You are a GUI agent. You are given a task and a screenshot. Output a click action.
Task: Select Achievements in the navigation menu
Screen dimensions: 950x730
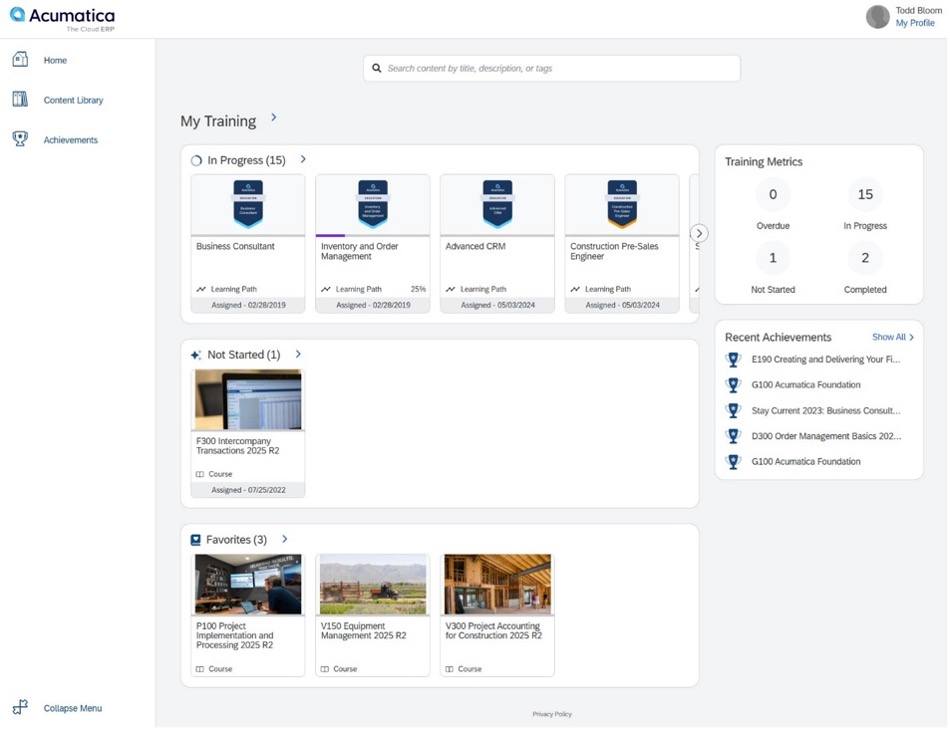tap(70, 140)
